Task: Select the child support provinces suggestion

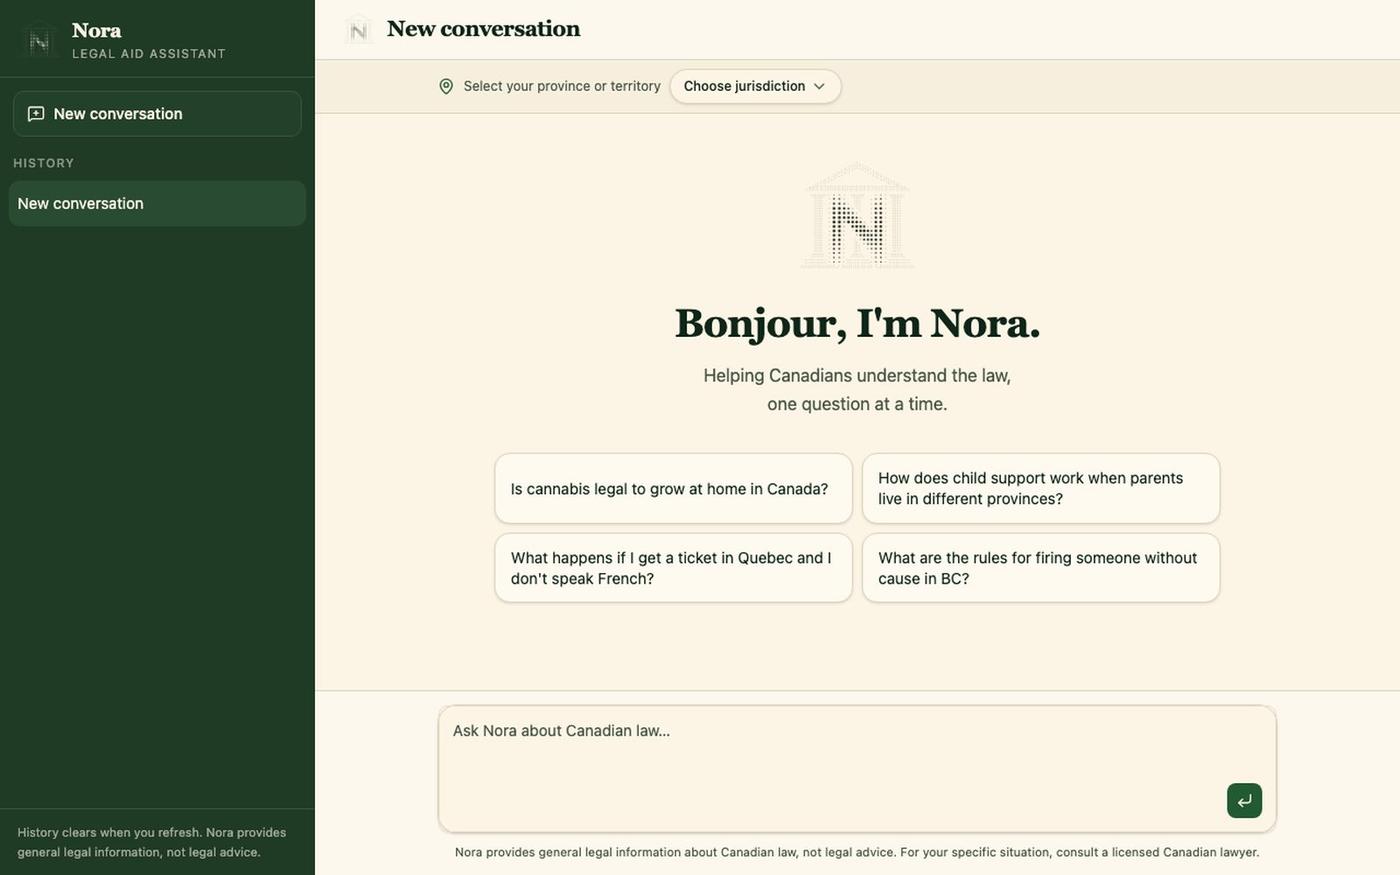Action: (1041, 489)
